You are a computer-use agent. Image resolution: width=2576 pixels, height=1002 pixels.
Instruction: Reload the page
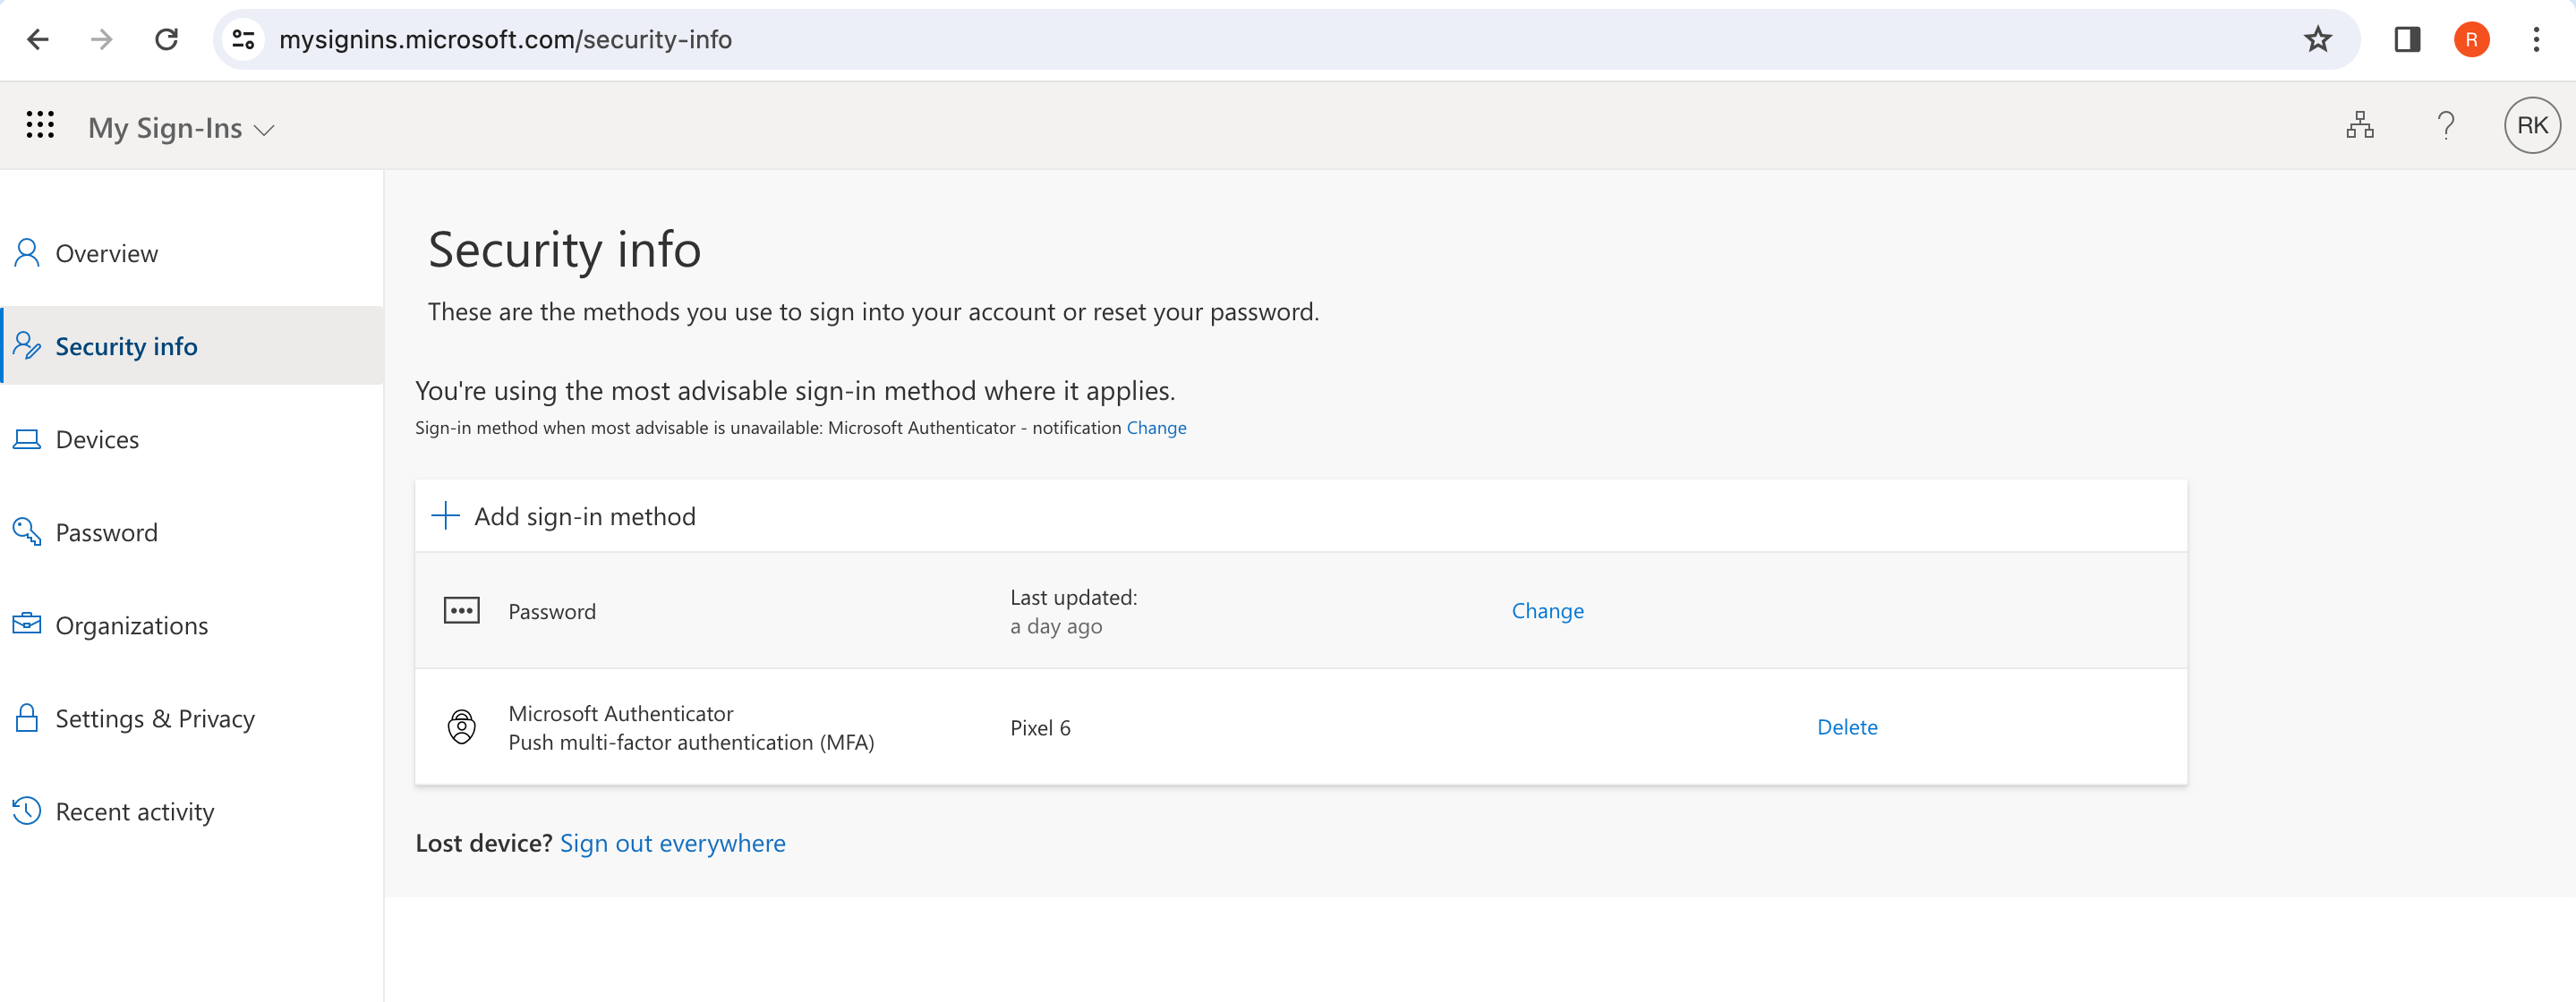point(166,40)
